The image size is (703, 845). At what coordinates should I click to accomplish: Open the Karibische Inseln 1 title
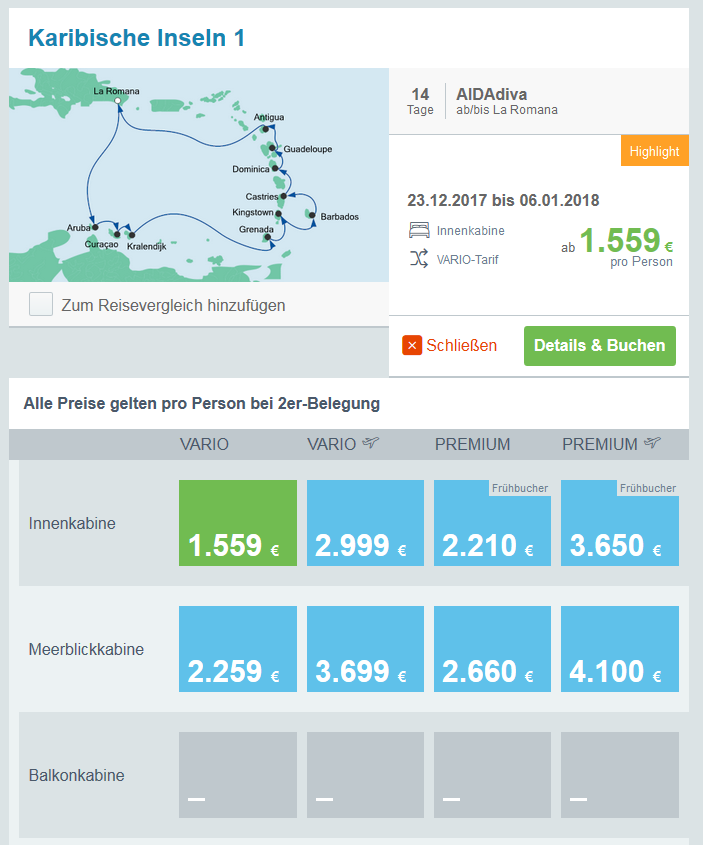[136, 39]
